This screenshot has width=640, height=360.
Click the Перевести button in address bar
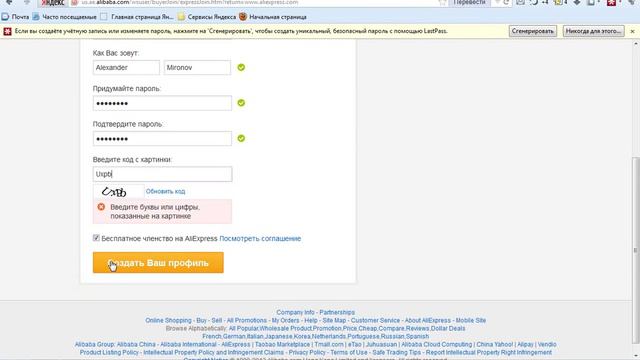coord(470,2)
